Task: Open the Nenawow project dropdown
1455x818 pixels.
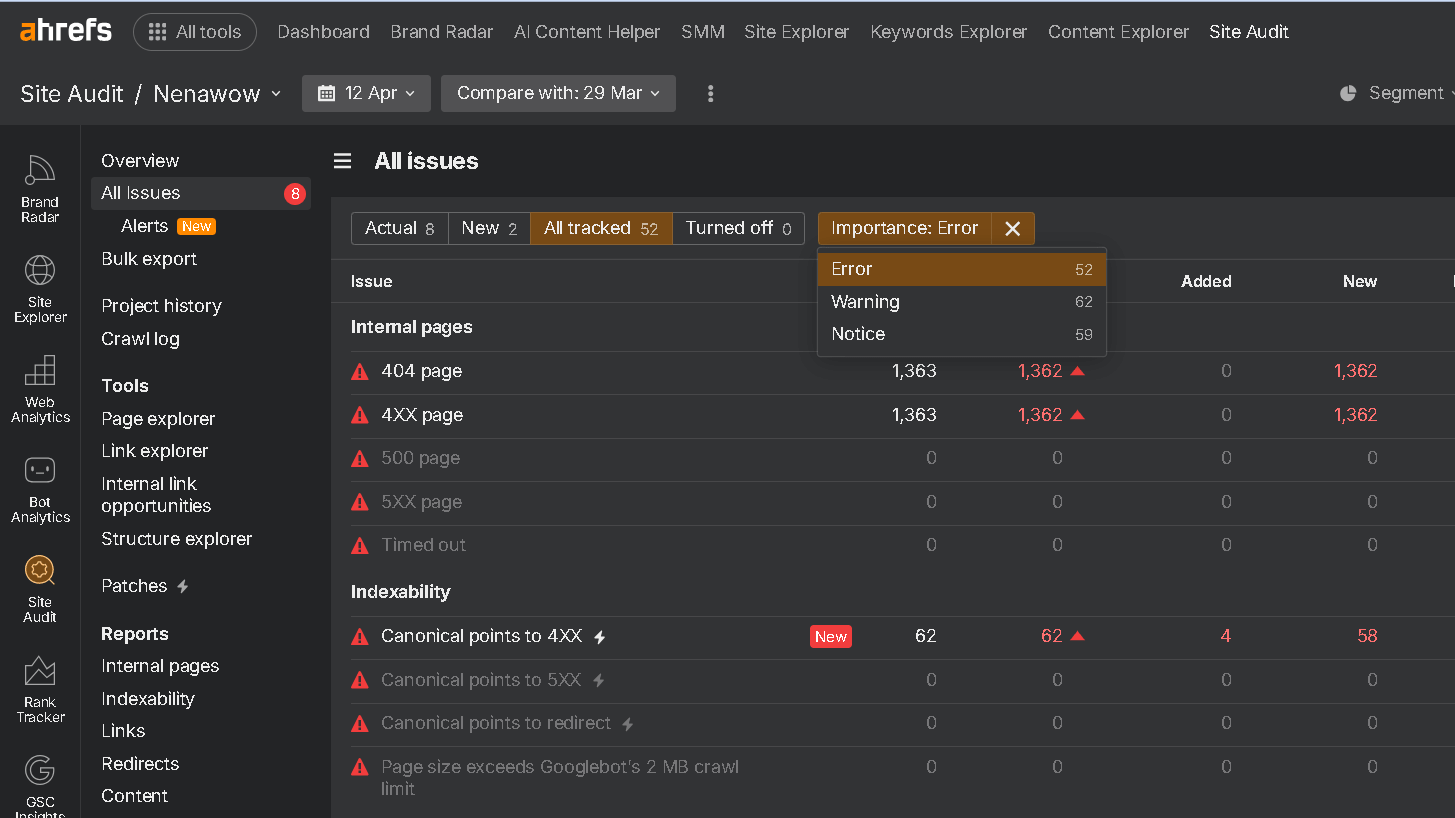Action: 220,93
